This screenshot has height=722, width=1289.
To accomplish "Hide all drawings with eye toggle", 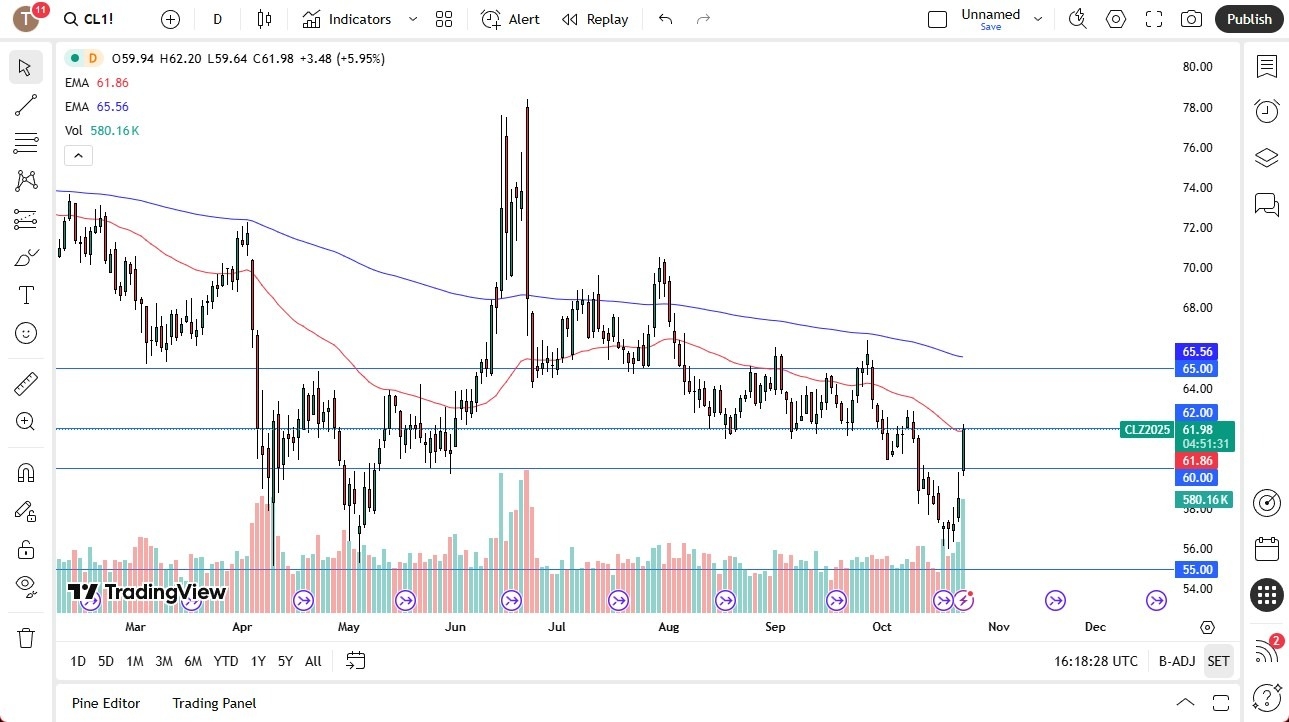I will (25, 587).
